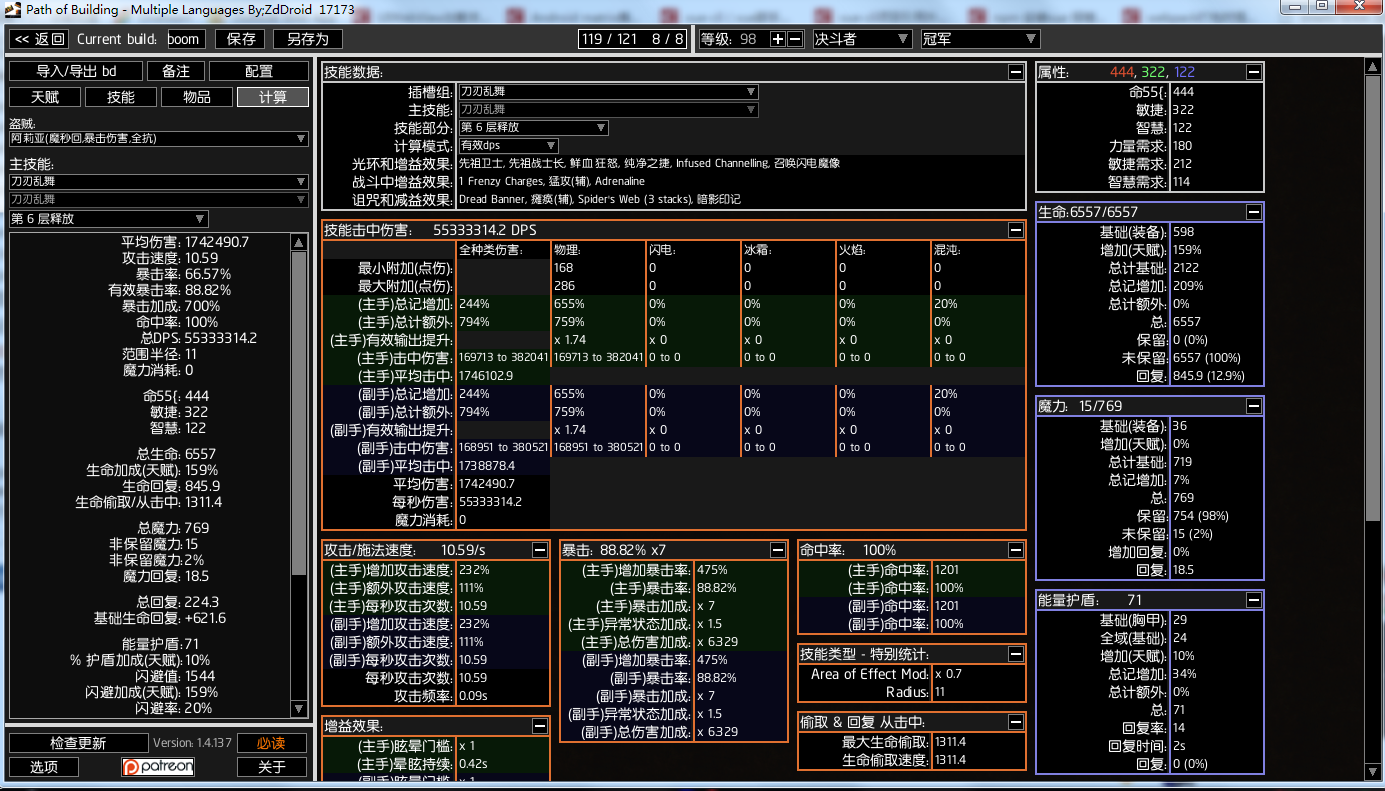Click the 攻击频率 0.09s value
Image resolution: width=1385 pixels, height=791 pixels.
click(473, 696)
